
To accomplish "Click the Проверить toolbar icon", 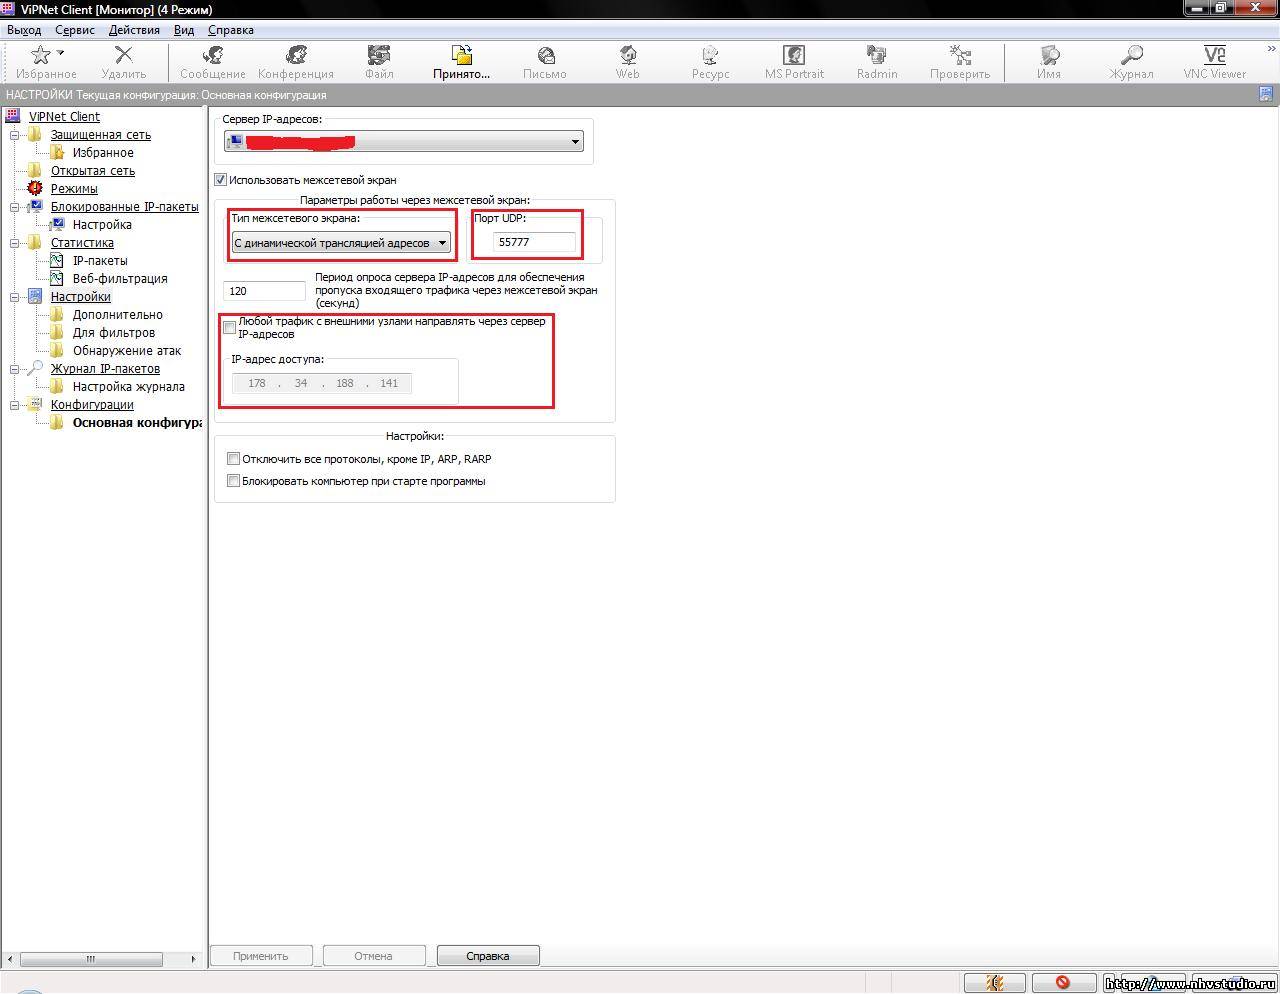I will [x=960, y=55].
